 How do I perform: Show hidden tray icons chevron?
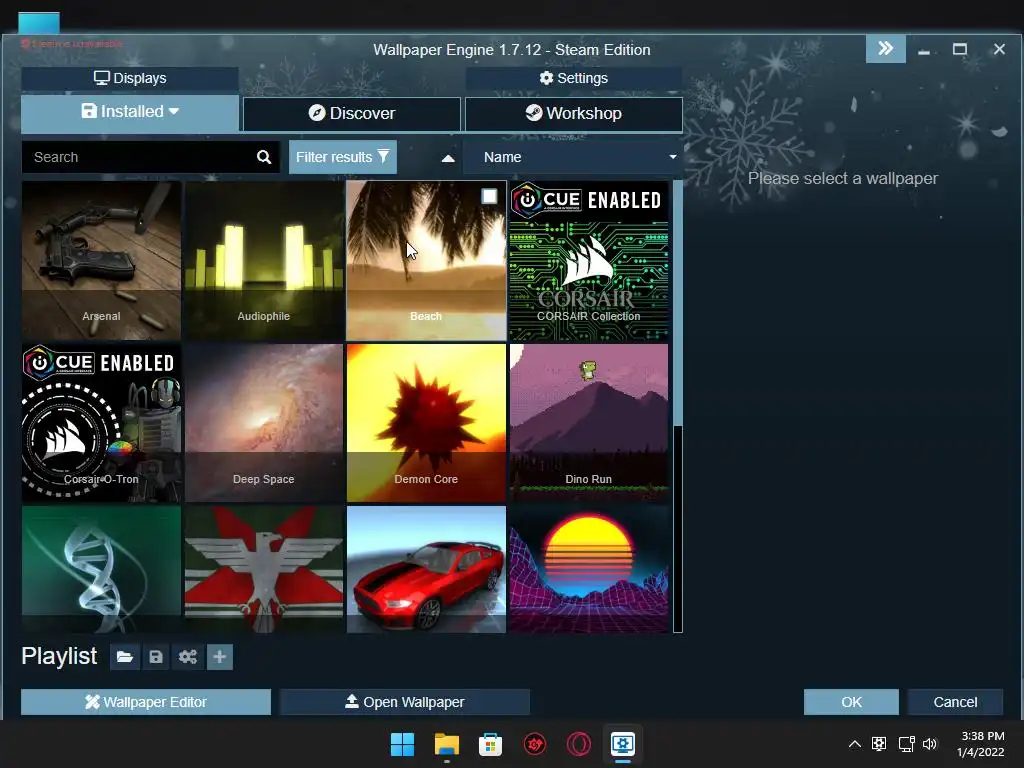(854, 744)
